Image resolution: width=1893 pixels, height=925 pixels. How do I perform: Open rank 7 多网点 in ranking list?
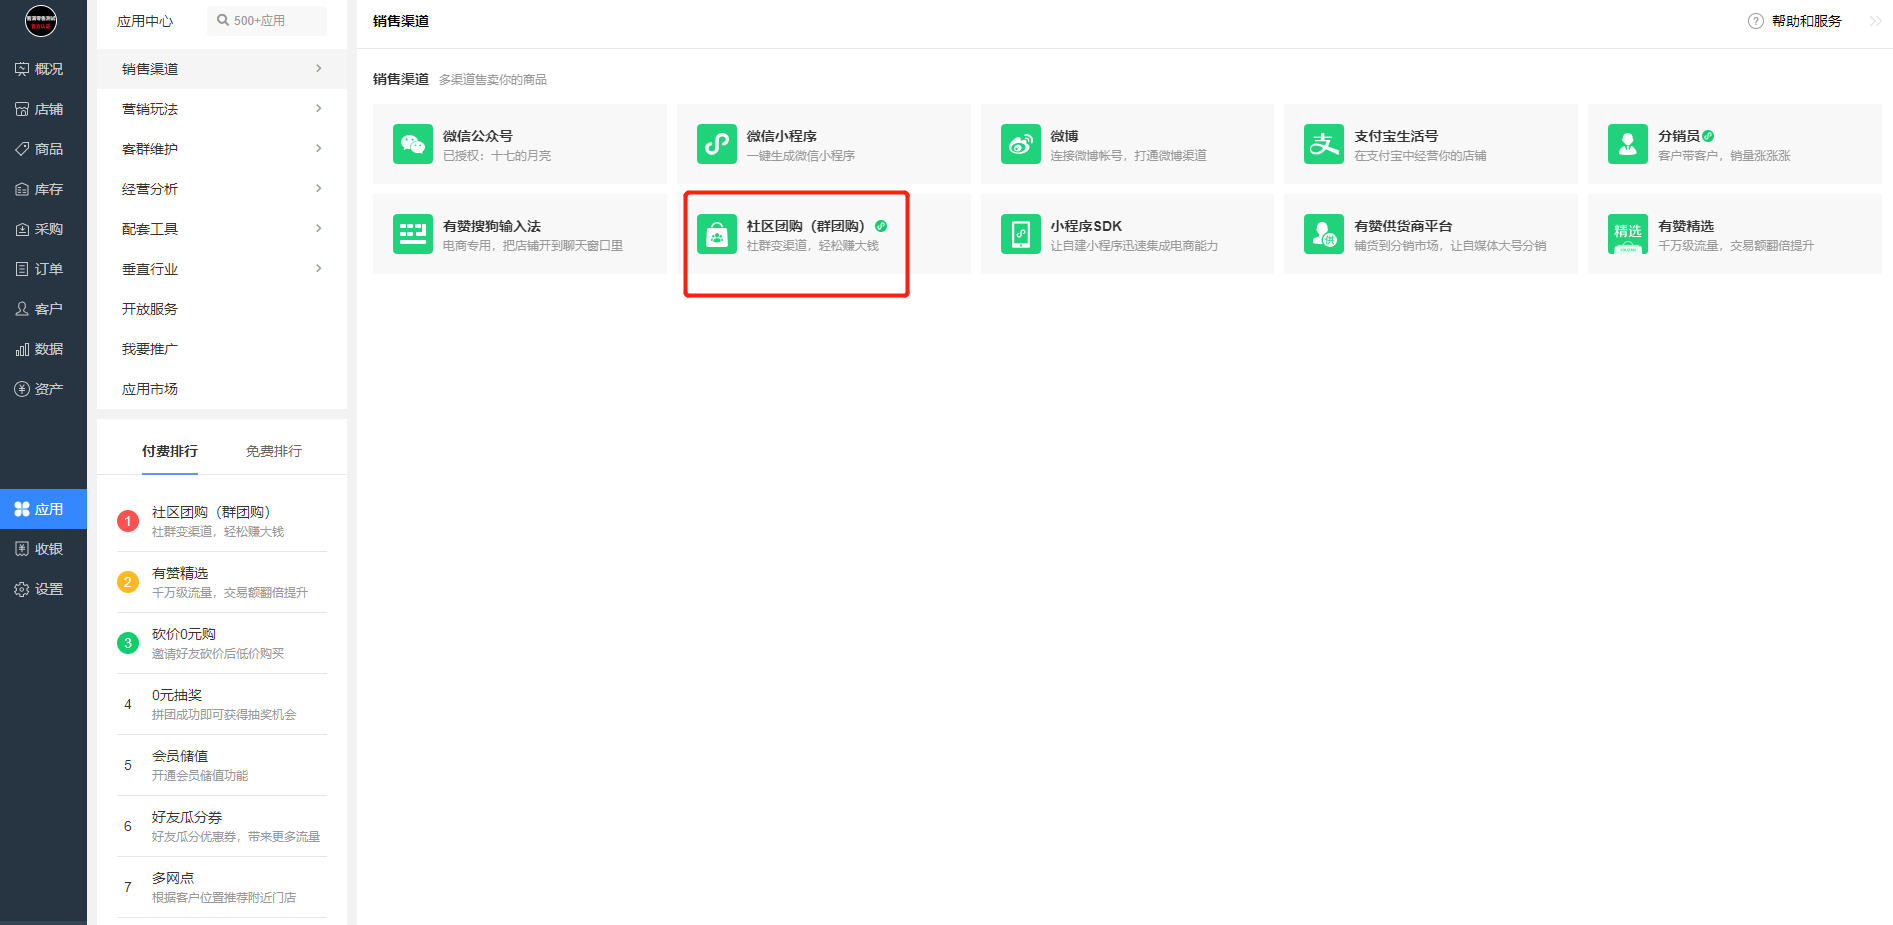pyautogui.click(x=222, y=887)
